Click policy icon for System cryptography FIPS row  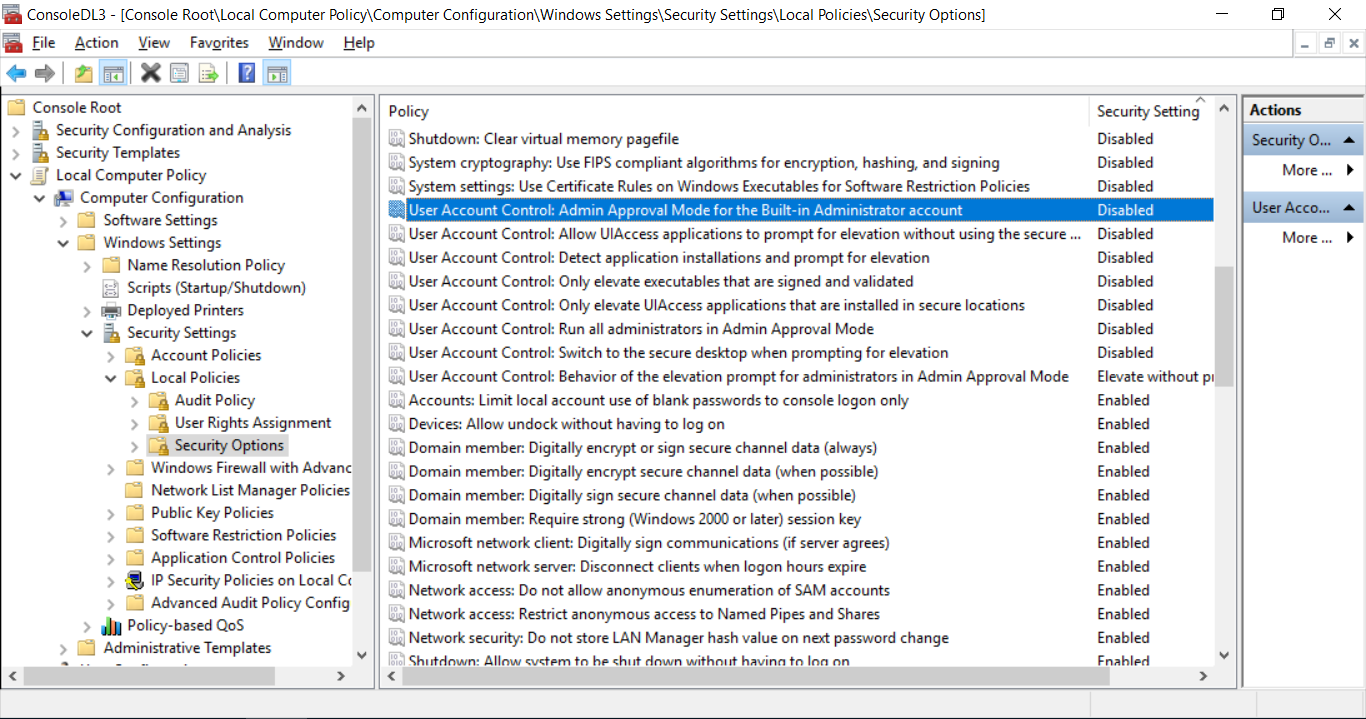tap(397, 162)
